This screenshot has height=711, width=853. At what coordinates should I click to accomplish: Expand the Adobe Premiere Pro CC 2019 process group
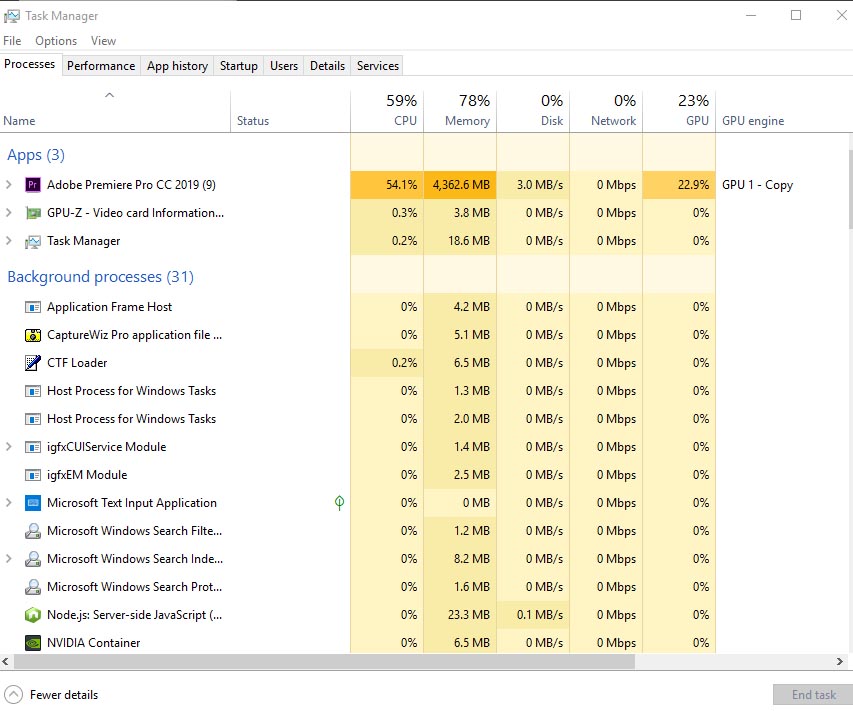click(9, 185)
